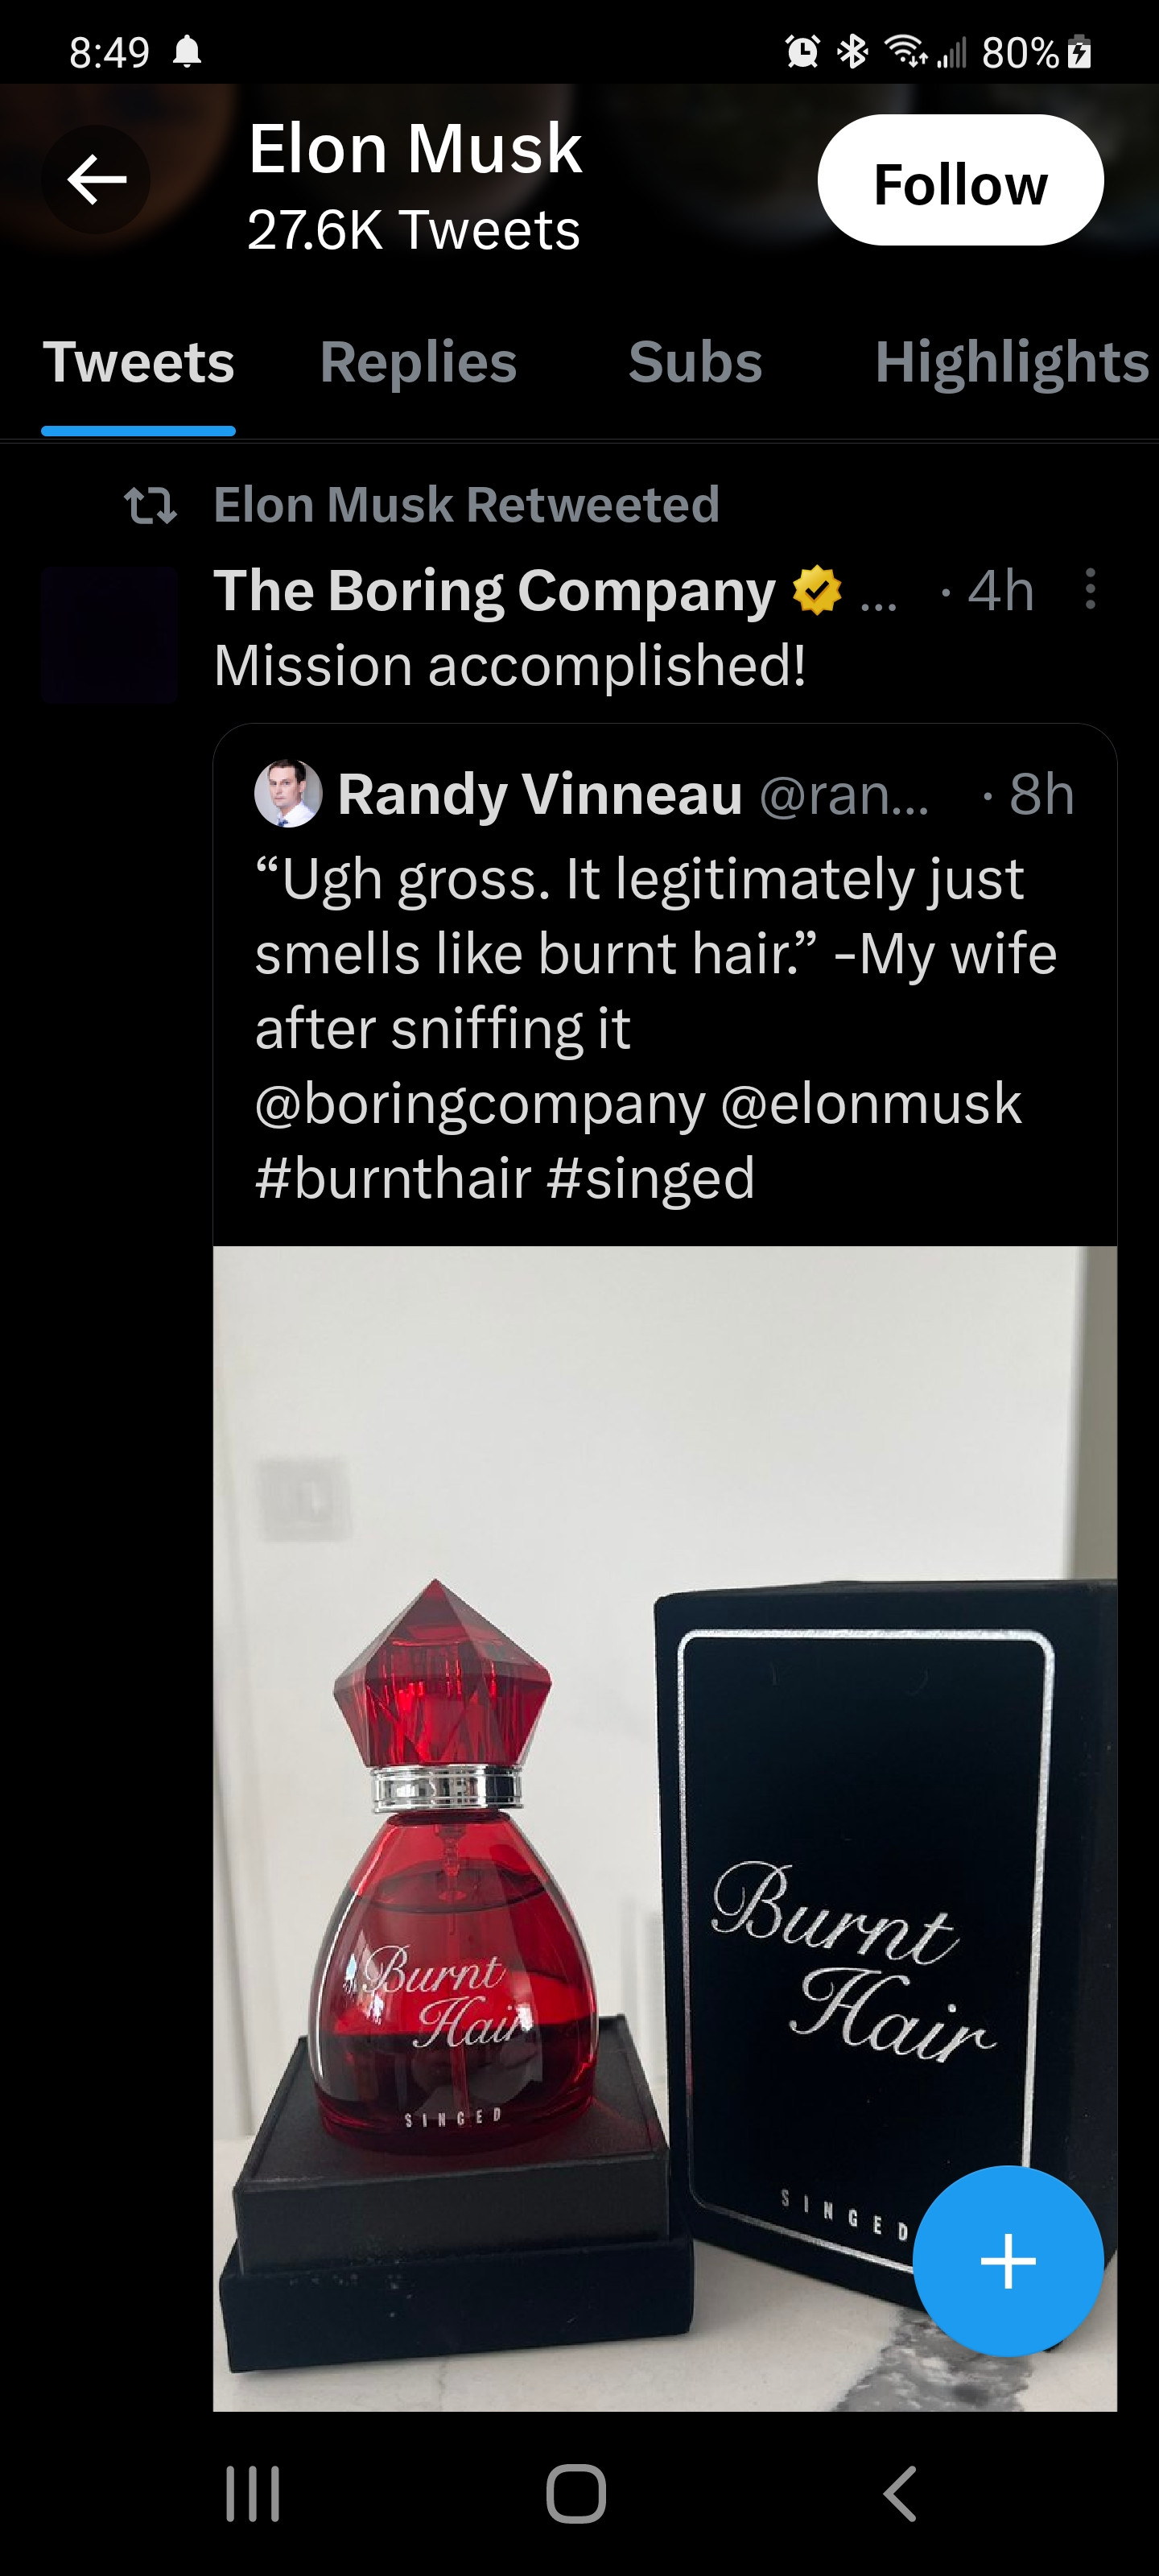Tap the back arrow icon
1159x2576 pixels.
click(x=96, y=180)
